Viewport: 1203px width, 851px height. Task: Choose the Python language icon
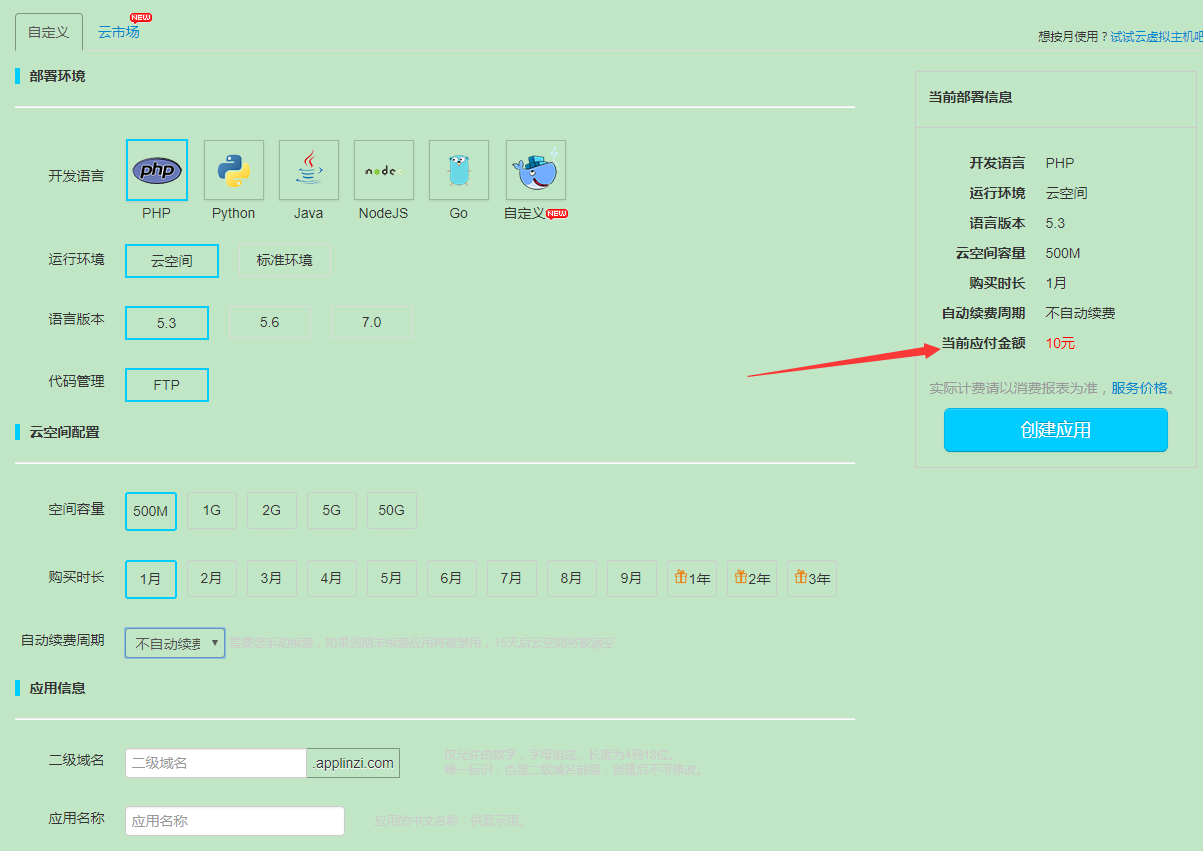(234, 170)
